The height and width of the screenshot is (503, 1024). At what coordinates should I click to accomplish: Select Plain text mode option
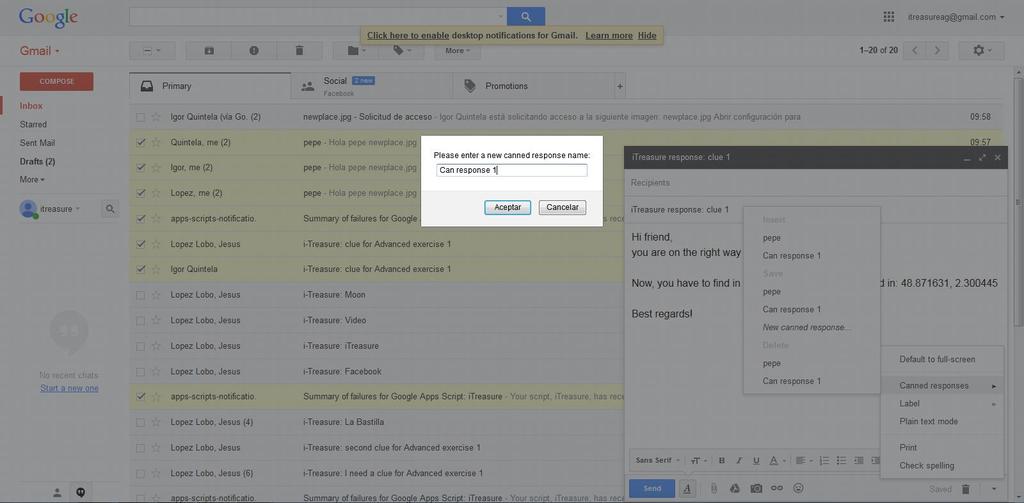942,421
